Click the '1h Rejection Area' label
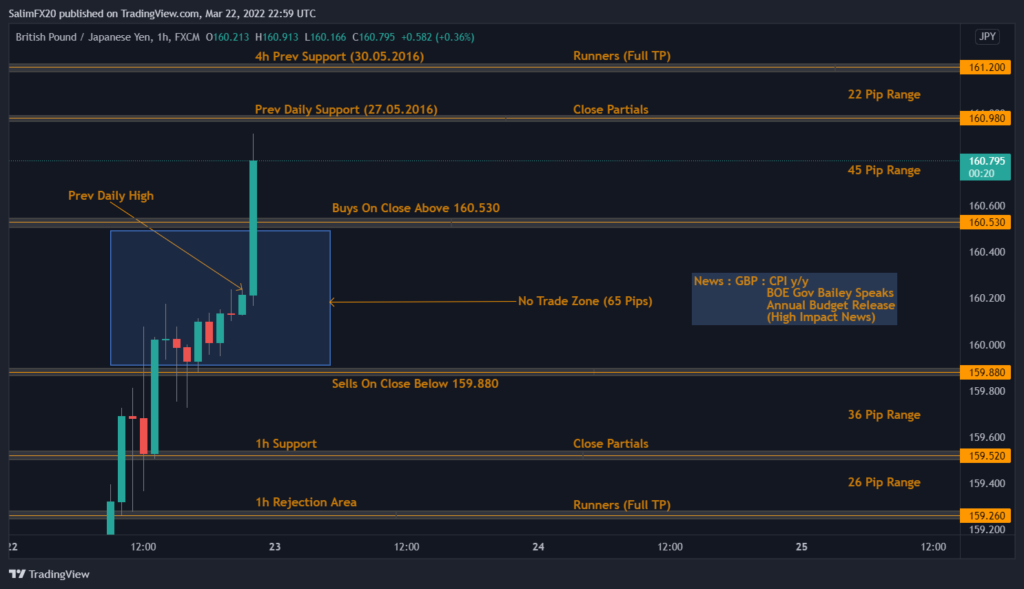The height and width of the screenshot is (589, 1024). pos(306,502)
